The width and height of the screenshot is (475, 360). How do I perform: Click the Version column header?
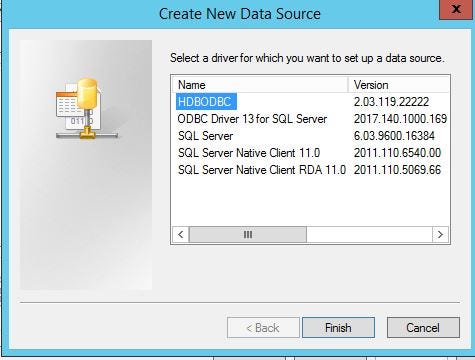pos(399,85)
